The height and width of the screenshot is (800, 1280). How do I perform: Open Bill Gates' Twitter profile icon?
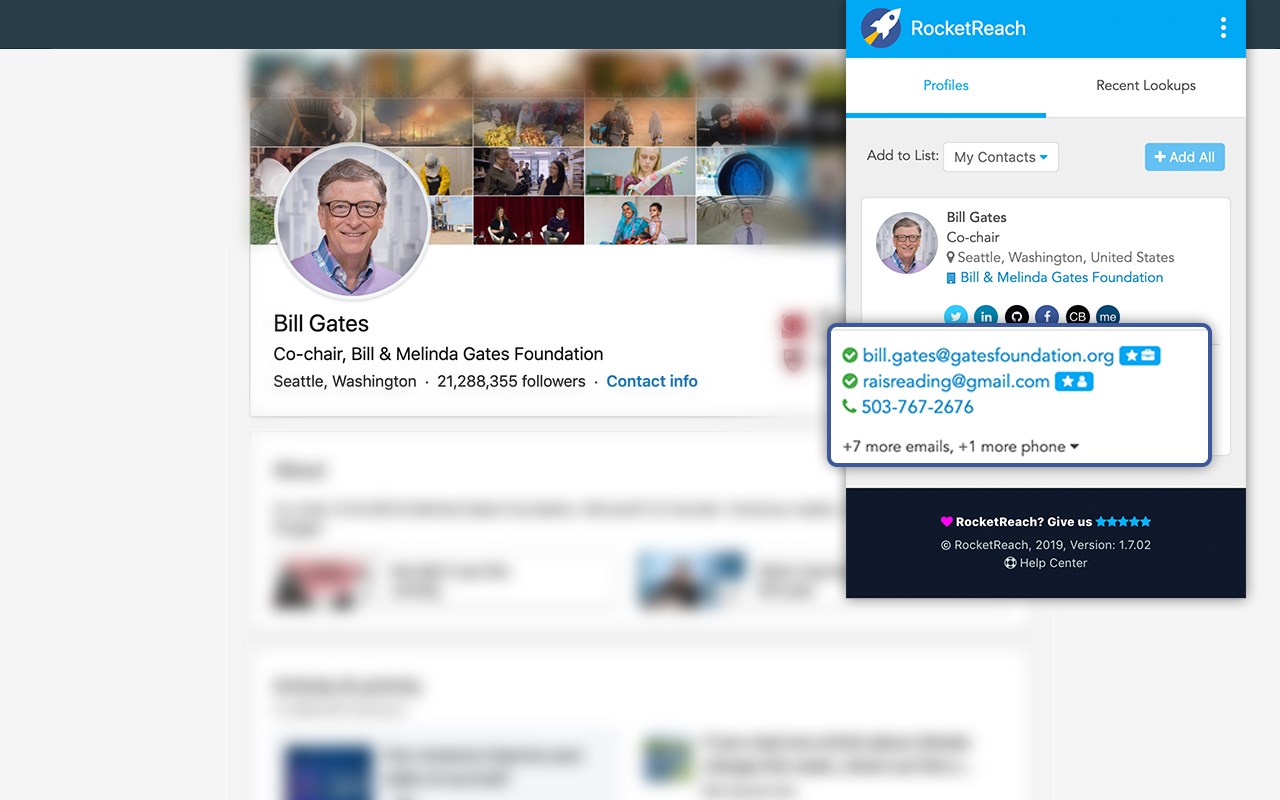(956, 316)
